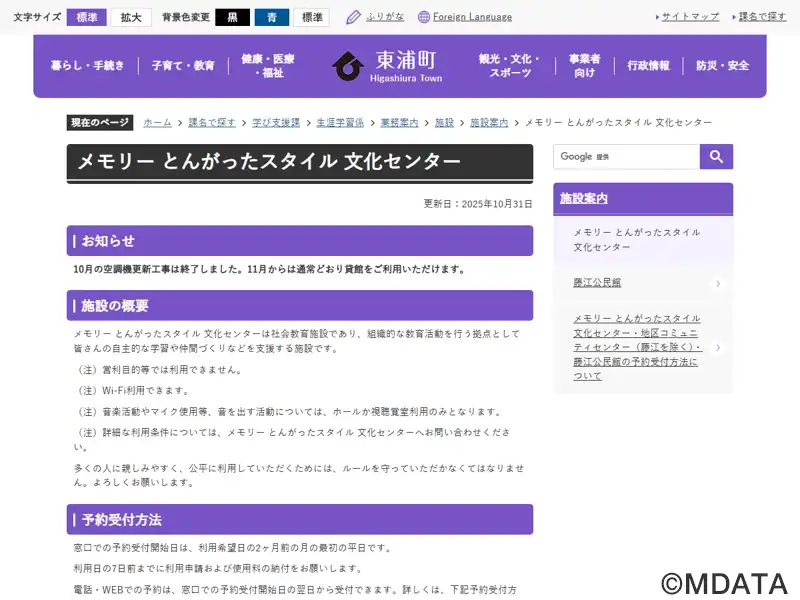Click the 生涯学習係 breadcrumb link
The height and width of the screenshot is (600, 800).
pos(340,122)
